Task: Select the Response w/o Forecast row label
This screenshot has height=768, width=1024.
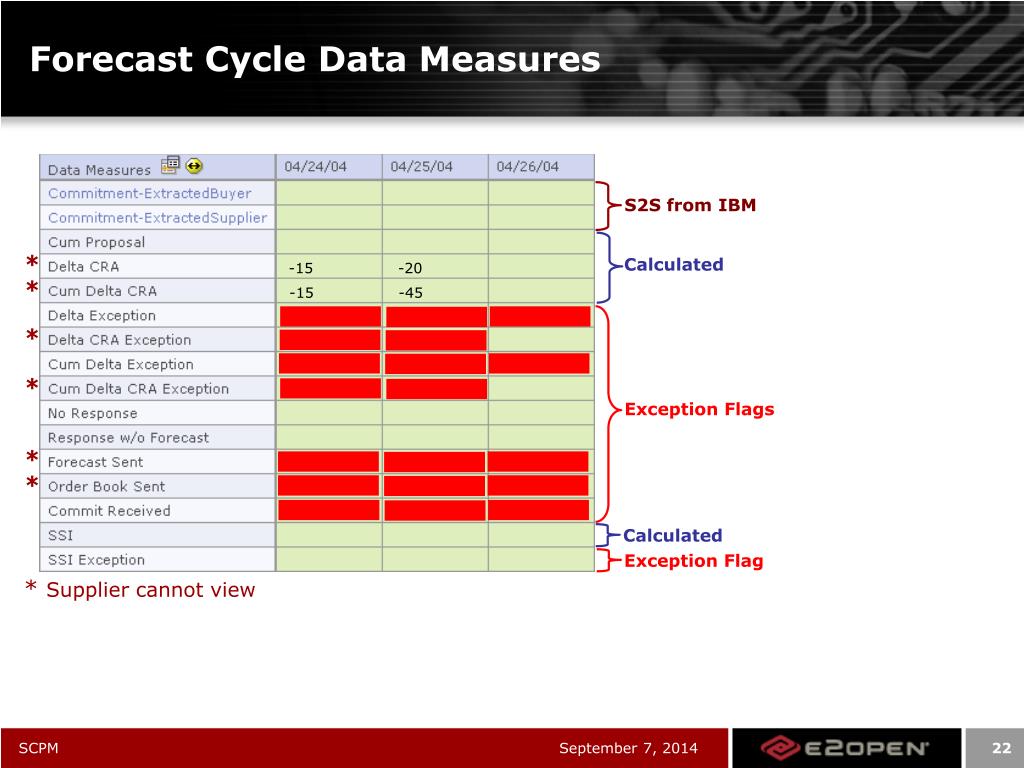Action: 129,438
